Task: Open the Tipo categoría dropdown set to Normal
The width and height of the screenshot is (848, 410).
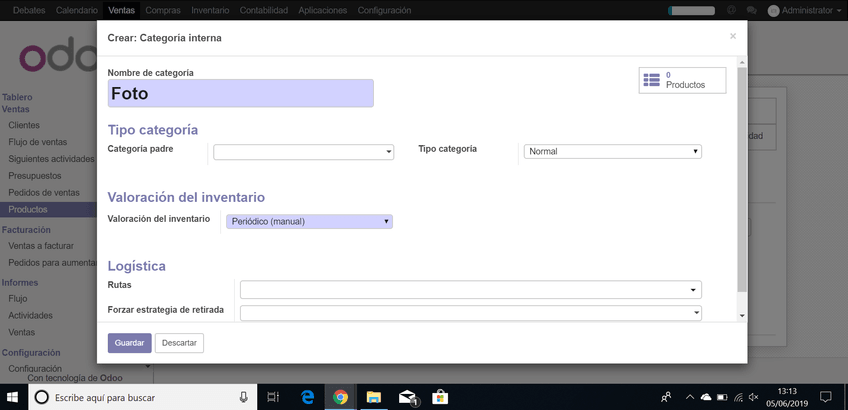Action: pos(612,152)
